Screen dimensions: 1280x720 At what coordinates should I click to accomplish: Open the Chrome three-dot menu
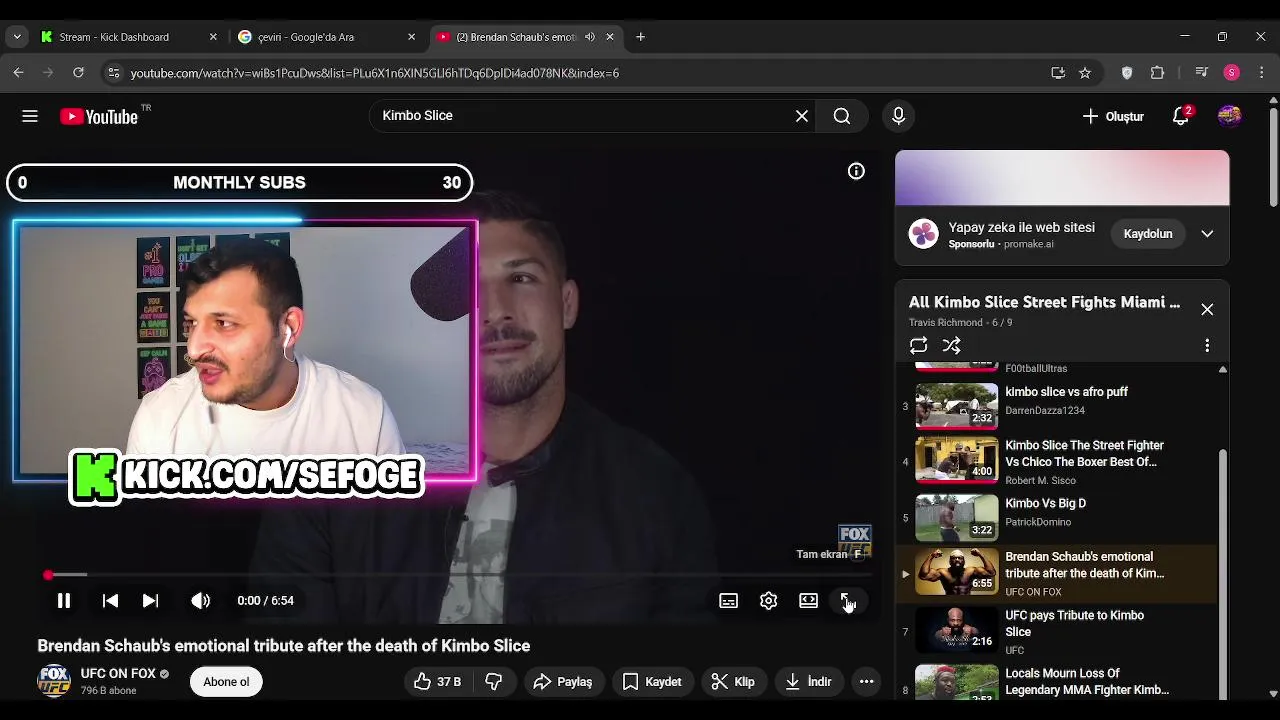pos(1262,73)
